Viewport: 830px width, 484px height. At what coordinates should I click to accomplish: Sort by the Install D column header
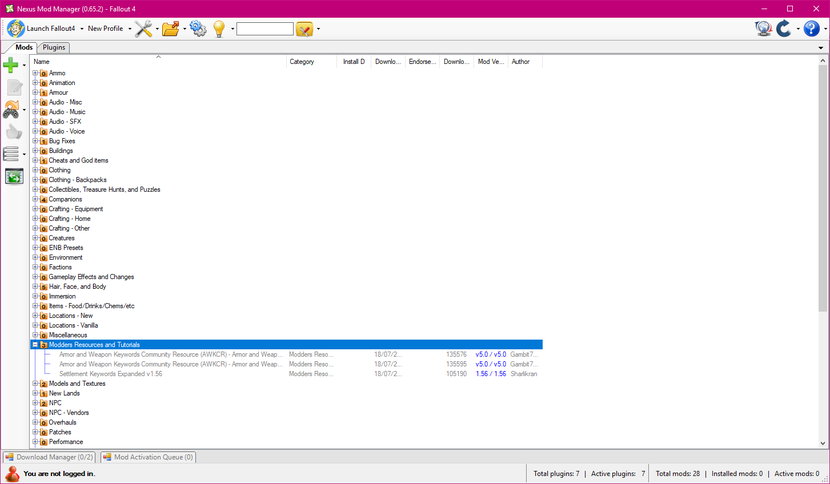pyautogui.click(x=354, y=61)
